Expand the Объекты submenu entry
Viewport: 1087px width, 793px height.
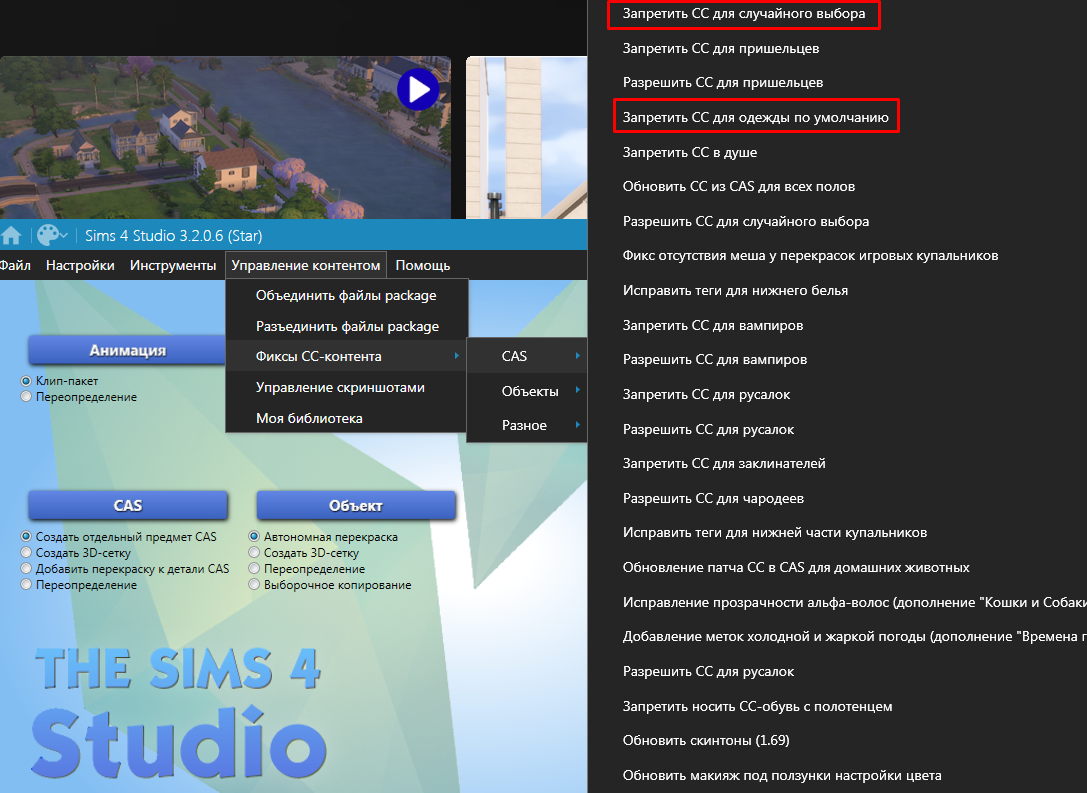pyautogui.click(x=527, y=391)
